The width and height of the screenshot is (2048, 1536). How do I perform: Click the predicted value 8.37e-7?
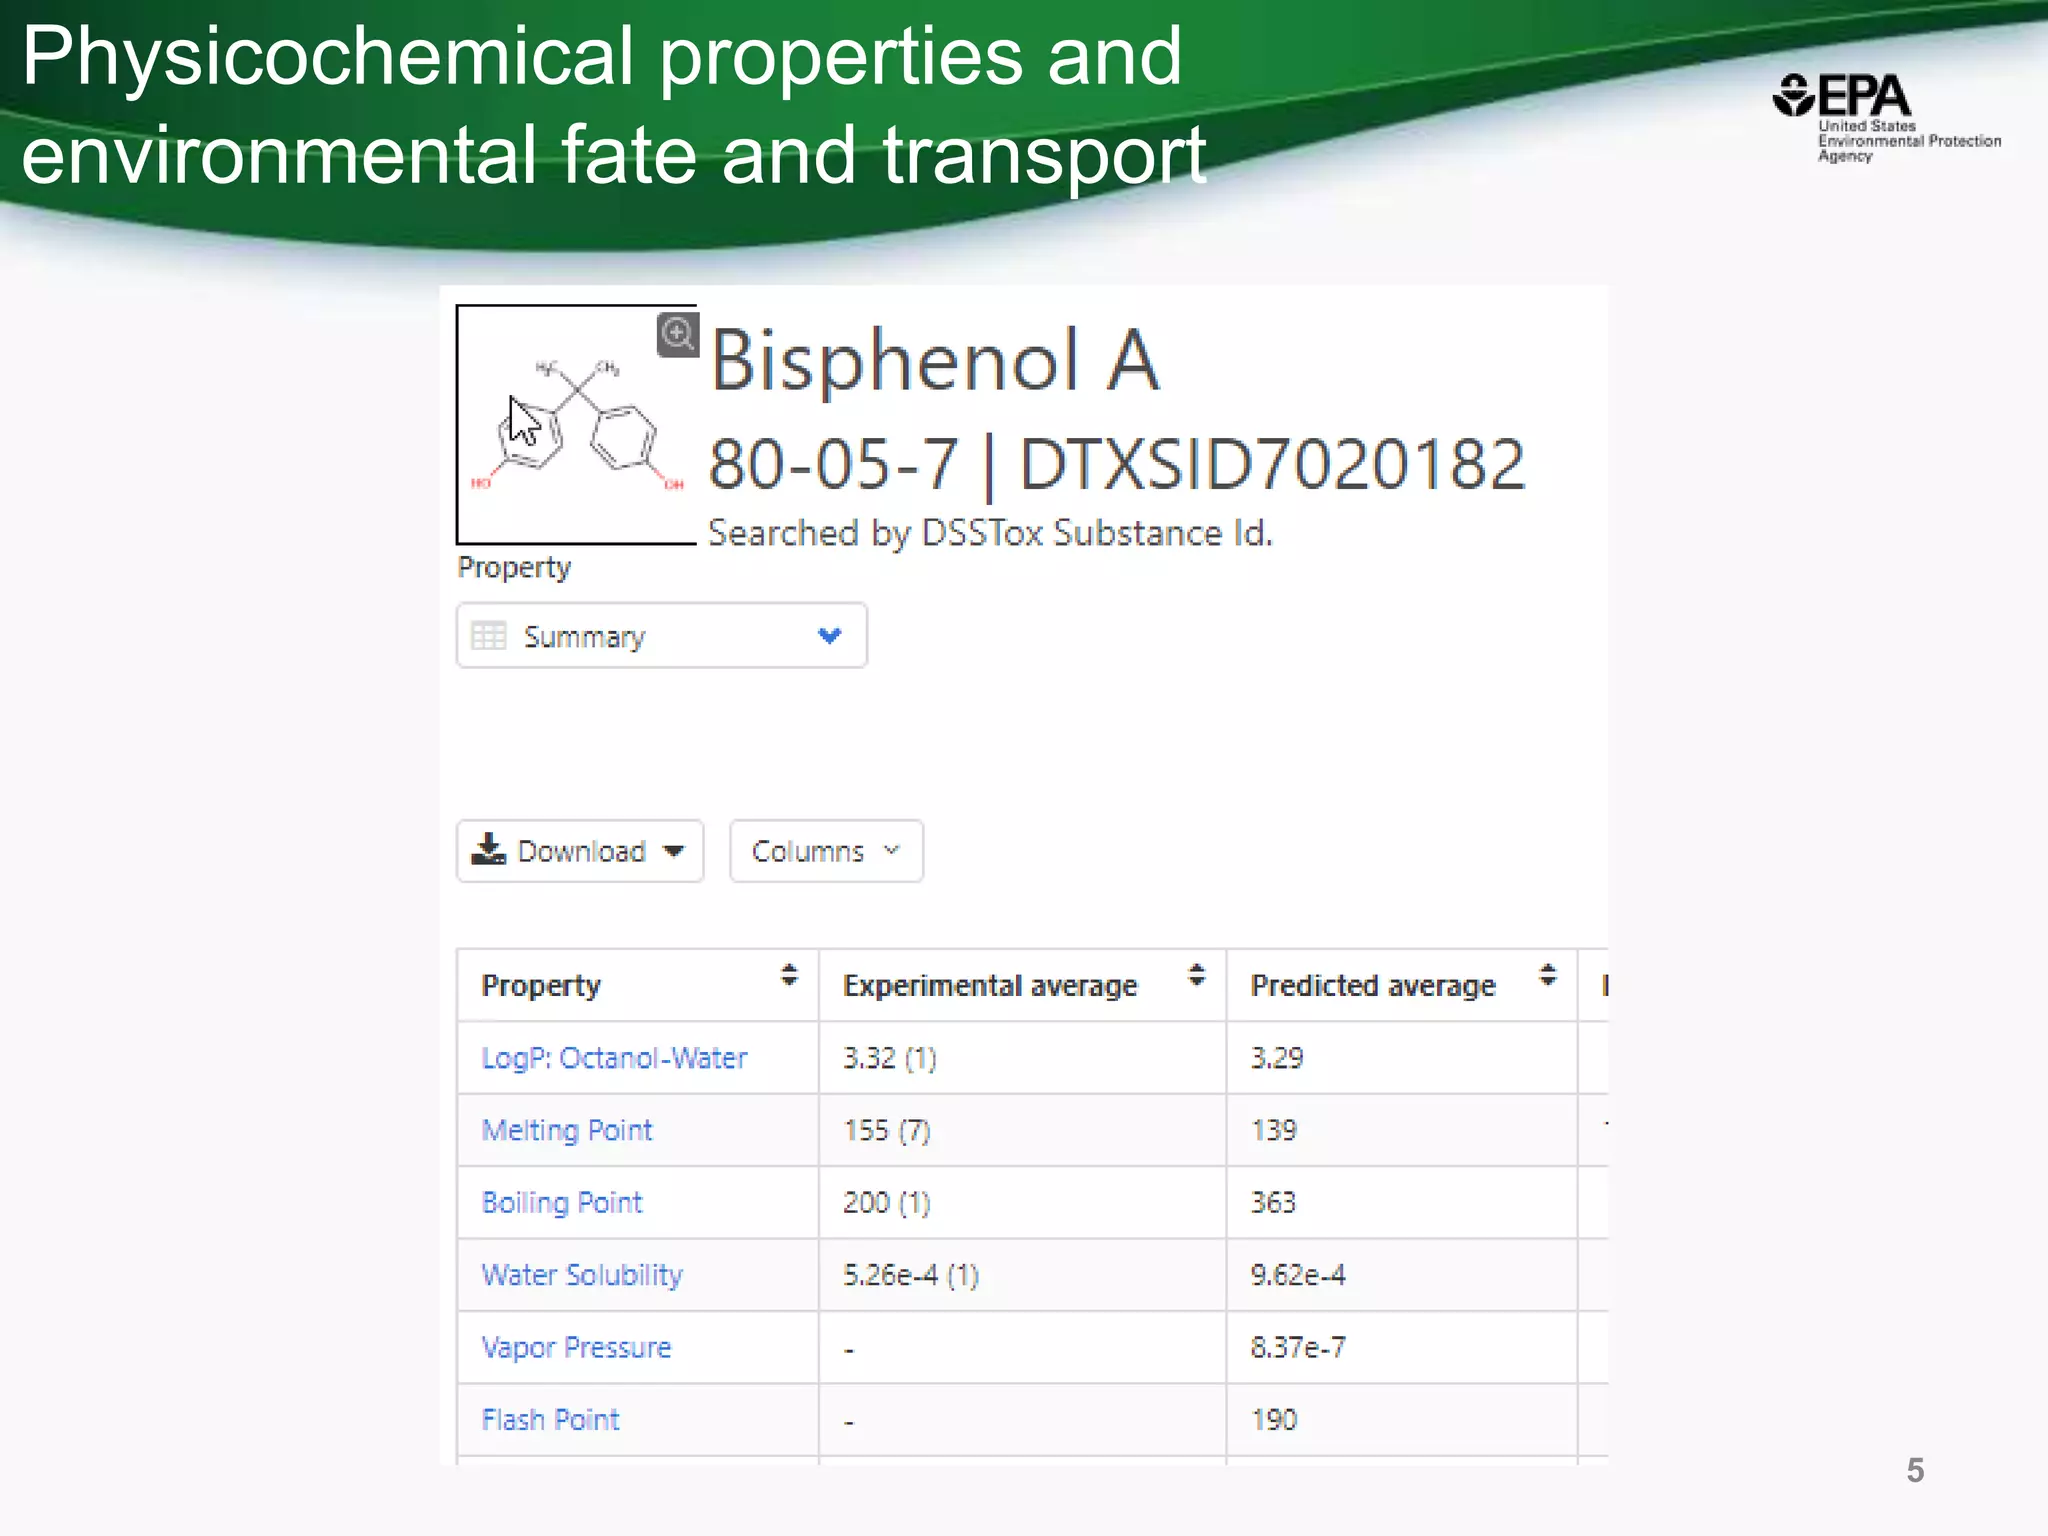[1298, 1347]
